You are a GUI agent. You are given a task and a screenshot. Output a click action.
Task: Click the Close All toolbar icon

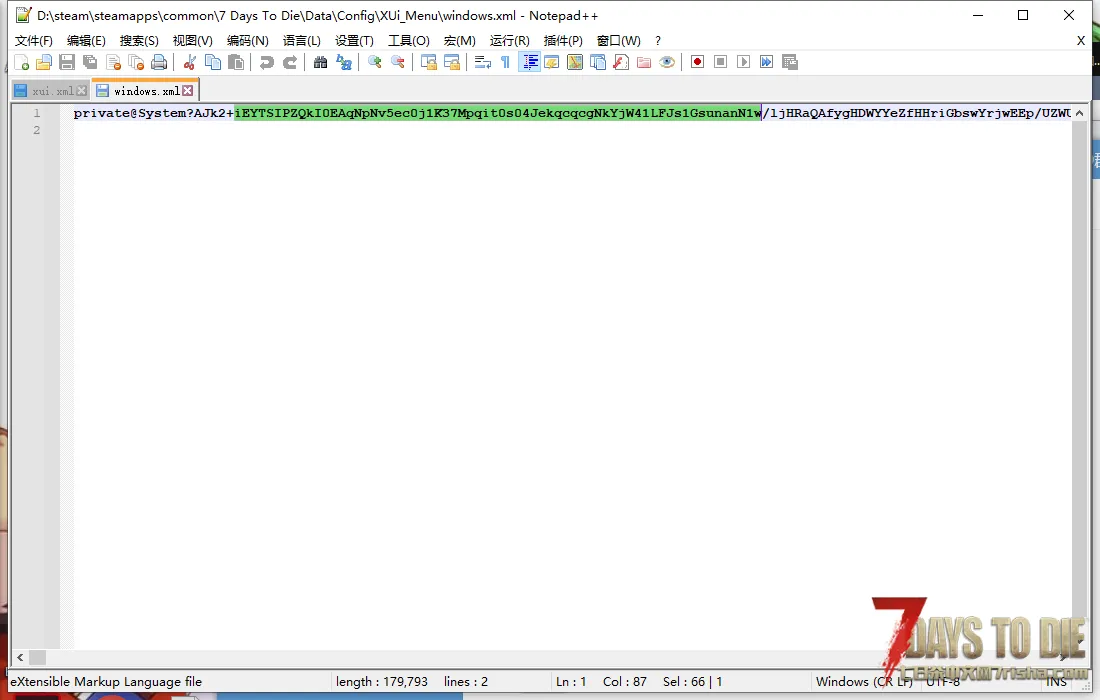coord(136,62)
